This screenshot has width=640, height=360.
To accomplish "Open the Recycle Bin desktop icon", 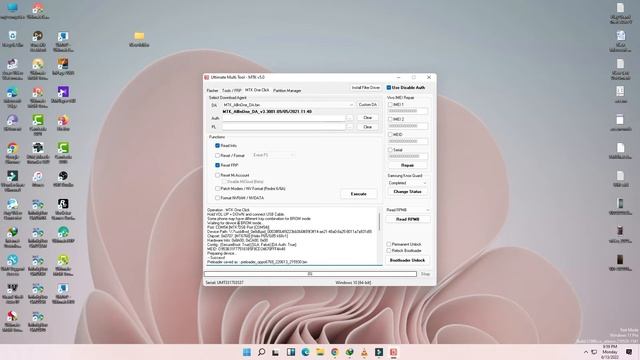I will click(13, 39).
